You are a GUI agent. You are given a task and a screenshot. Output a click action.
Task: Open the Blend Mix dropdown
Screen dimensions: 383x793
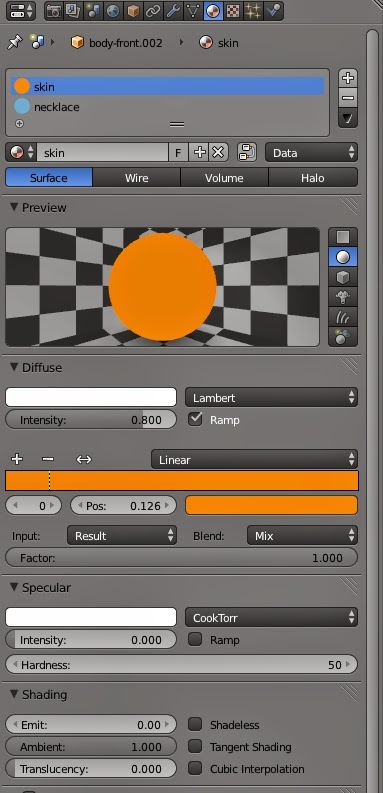(x=302, y=535)
